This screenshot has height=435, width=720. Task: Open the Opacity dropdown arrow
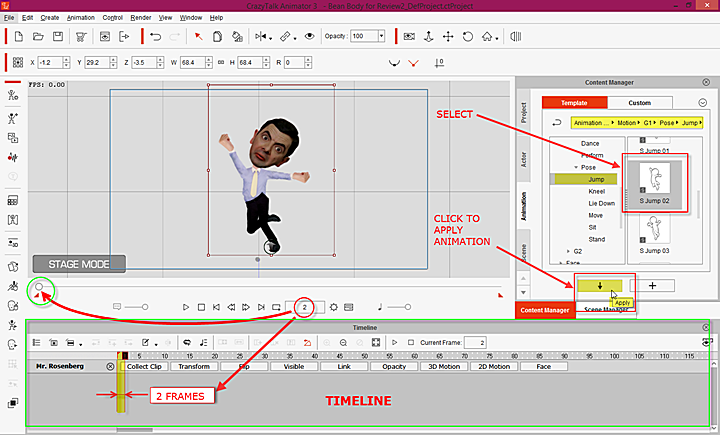coord(381,36)
